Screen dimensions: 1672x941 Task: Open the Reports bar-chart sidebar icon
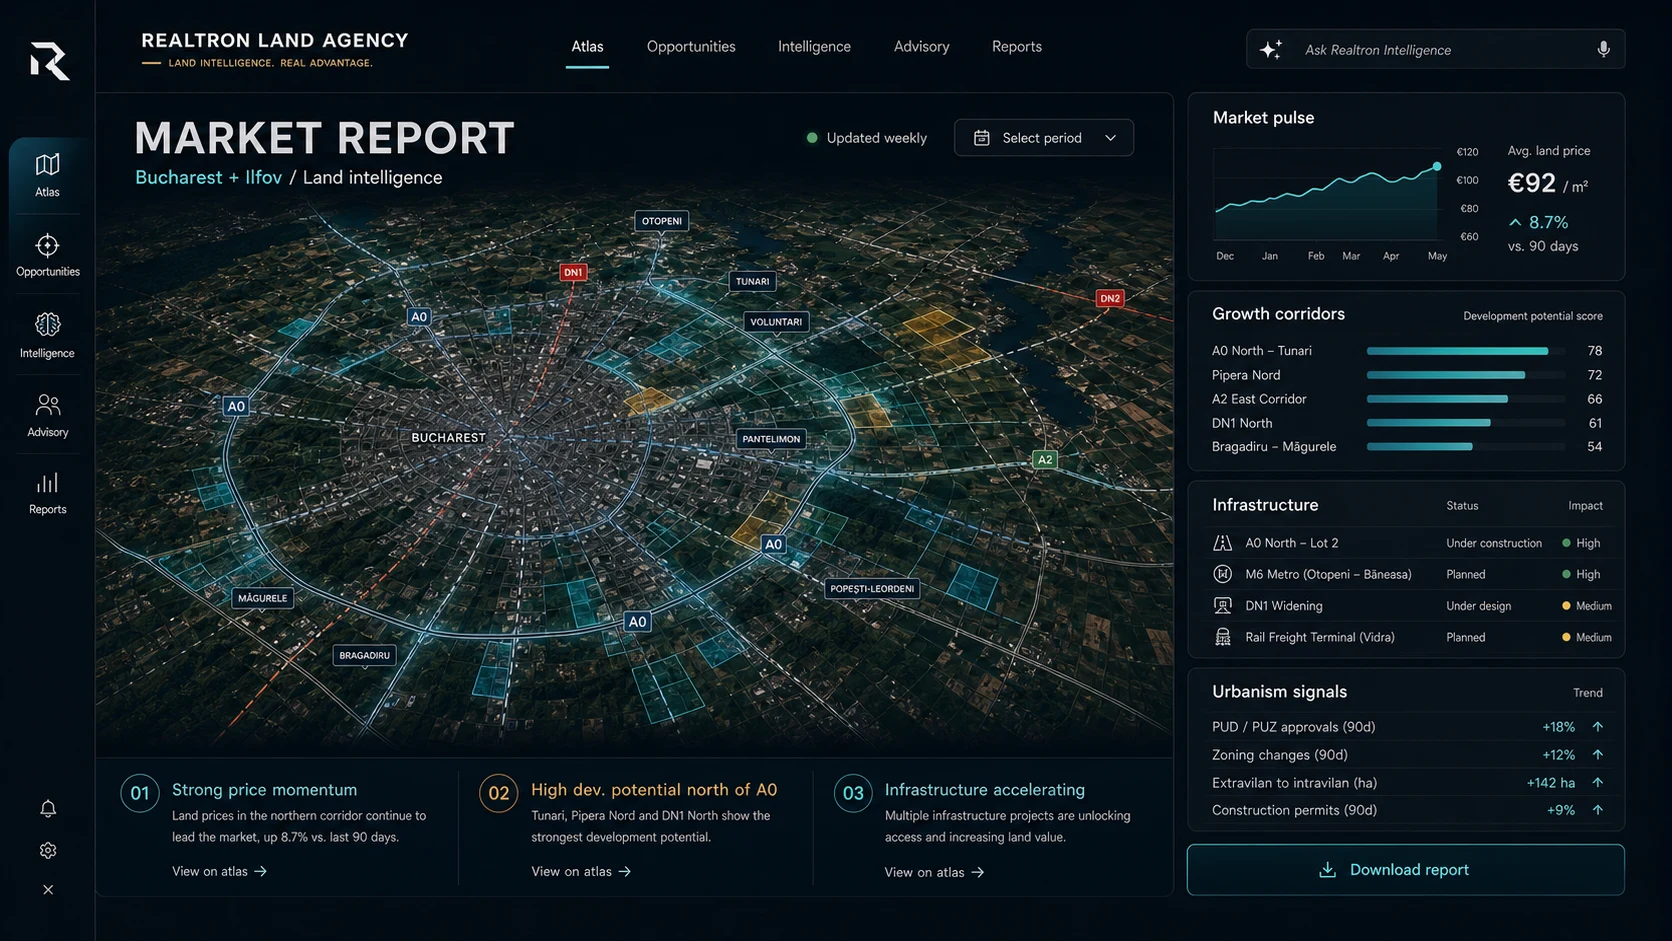click(x=47, y=483)
